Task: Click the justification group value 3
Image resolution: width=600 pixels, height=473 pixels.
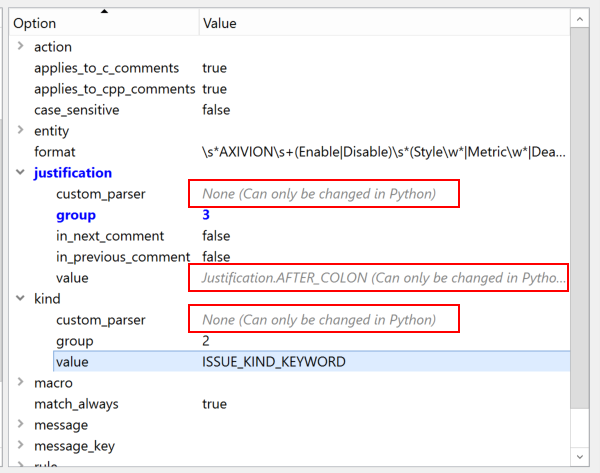Action: coord(206,215)
